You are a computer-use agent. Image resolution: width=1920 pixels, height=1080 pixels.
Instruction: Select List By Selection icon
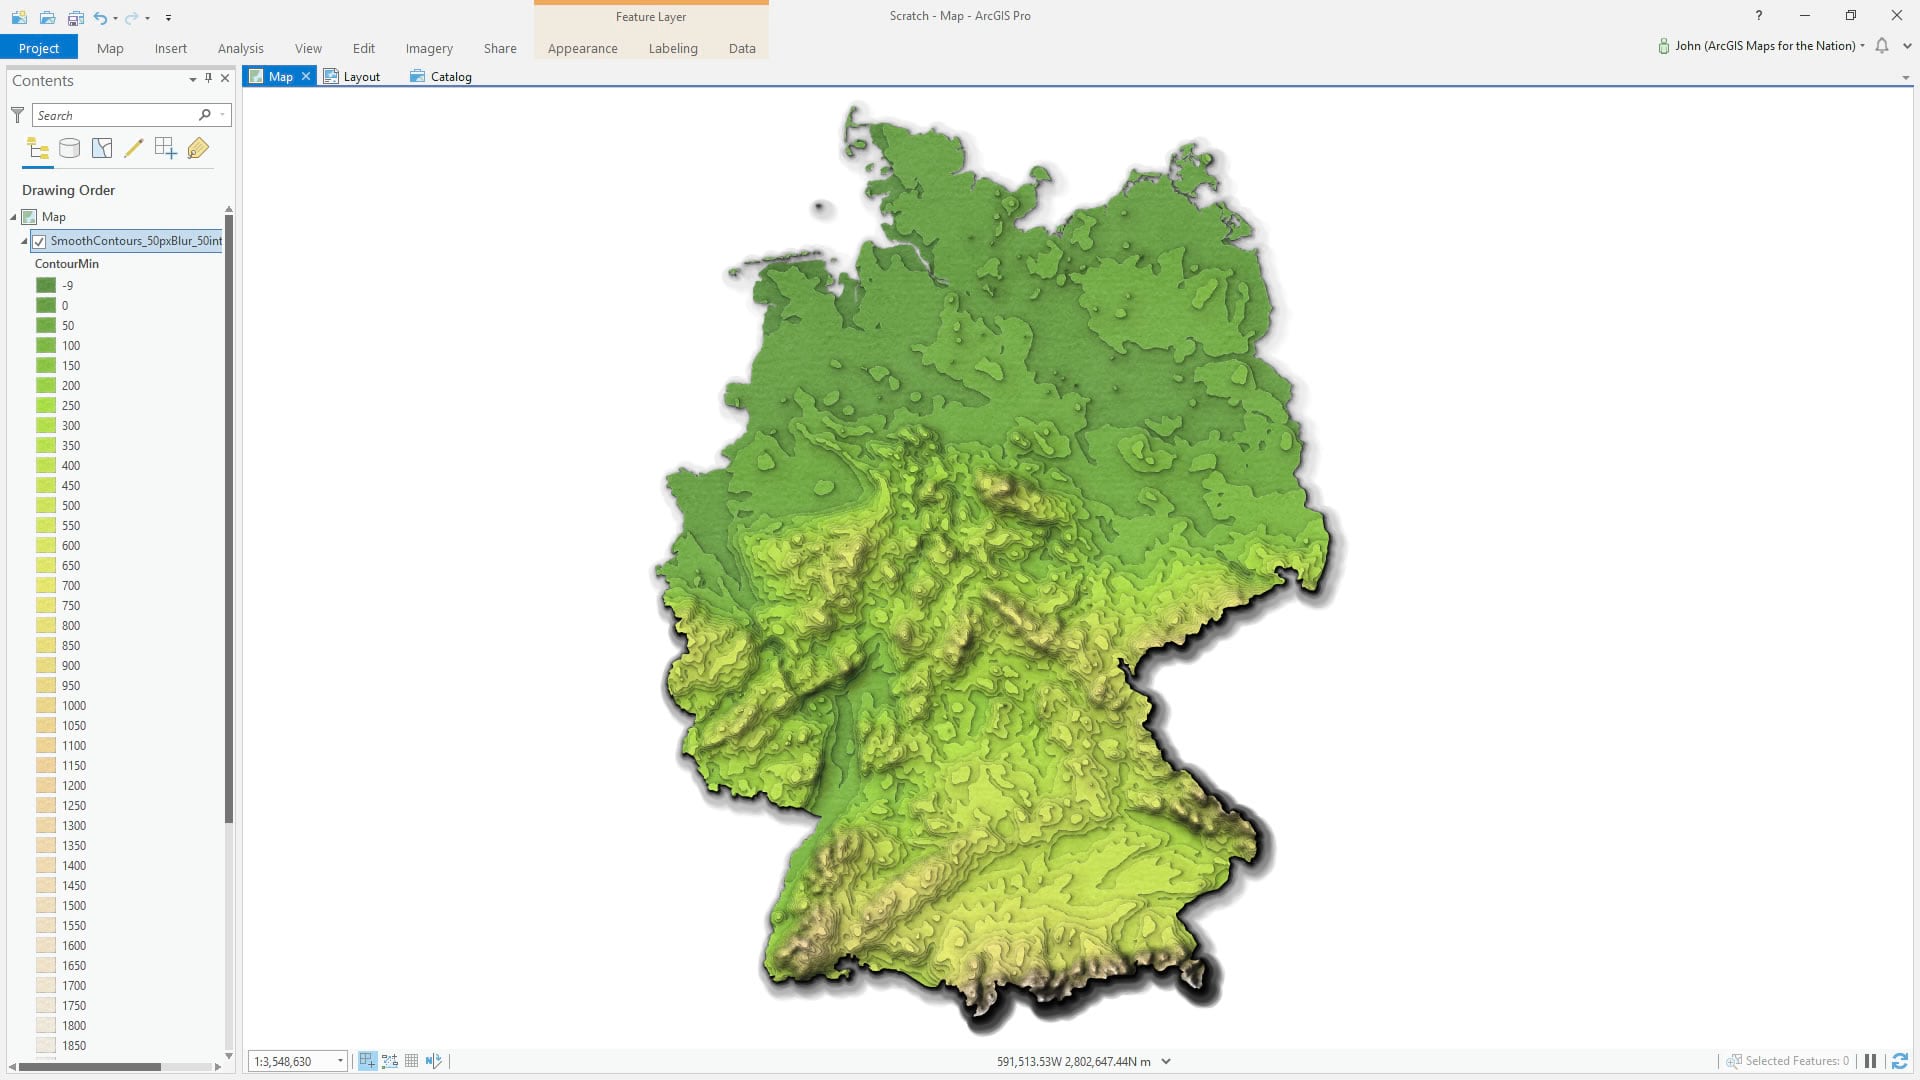point(102,149)
